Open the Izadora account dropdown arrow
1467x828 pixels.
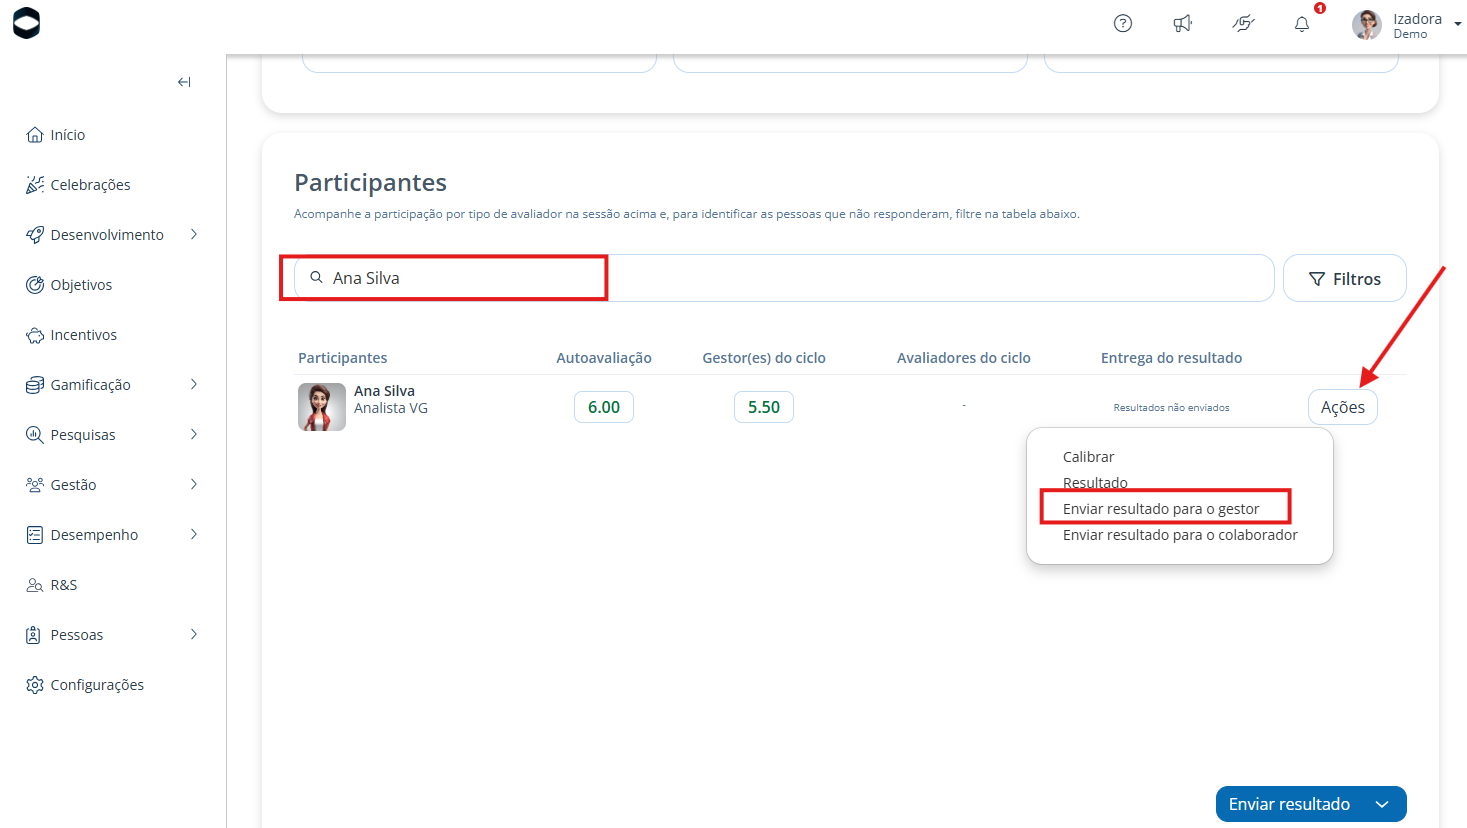tap(1458, 24)
